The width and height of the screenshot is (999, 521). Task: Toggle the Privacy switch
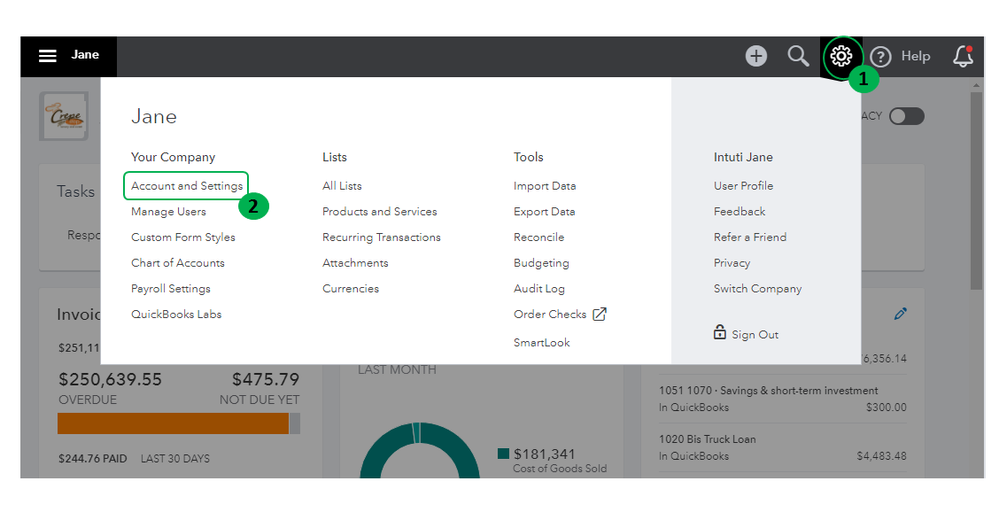click(x=907, y=117)
